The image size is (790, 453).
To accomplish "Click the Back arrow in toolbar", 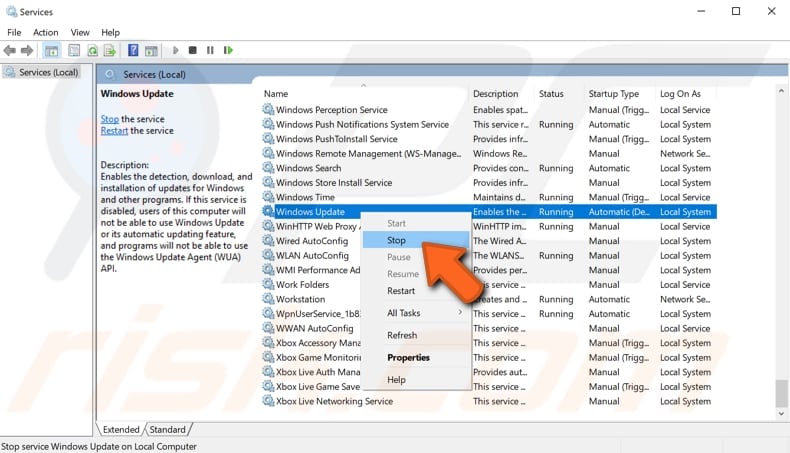I will tap(10, 50).
